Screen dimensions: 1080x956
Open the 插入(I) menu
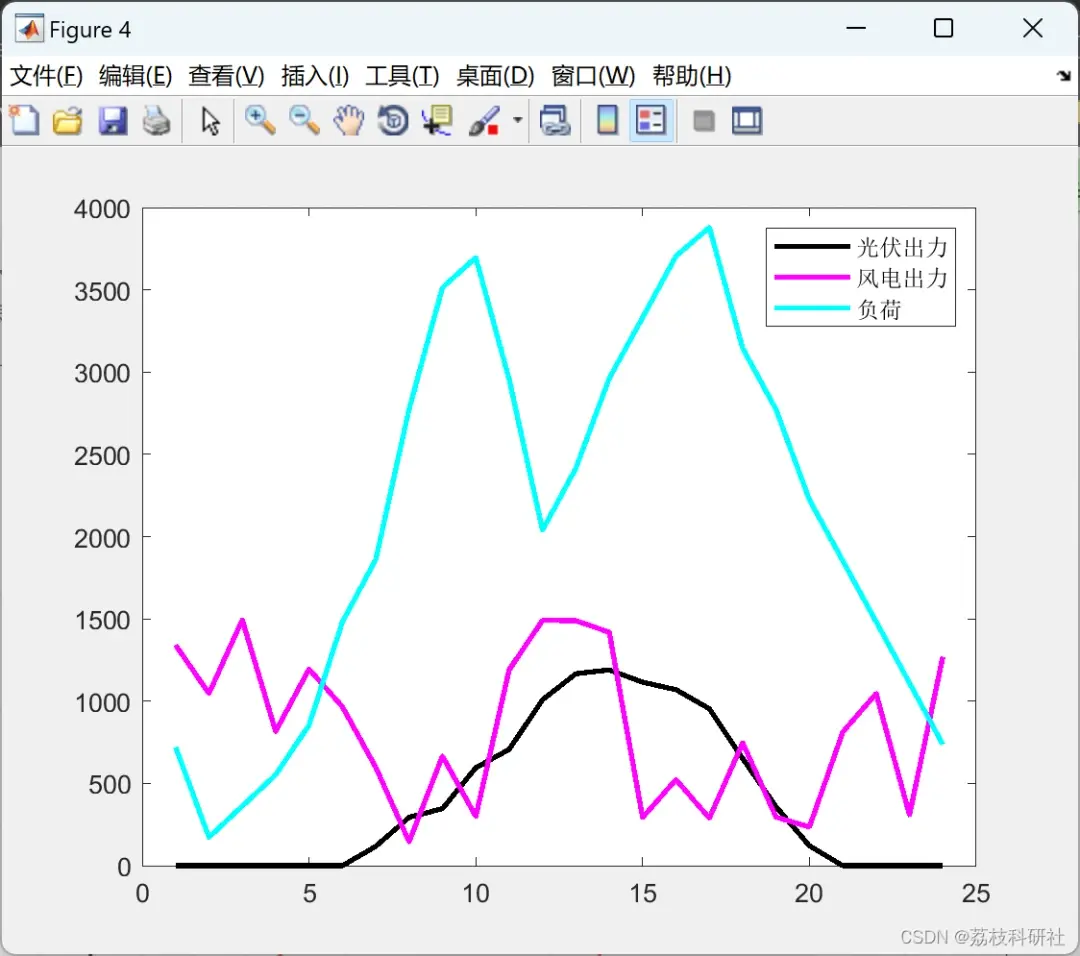point(315,76)
